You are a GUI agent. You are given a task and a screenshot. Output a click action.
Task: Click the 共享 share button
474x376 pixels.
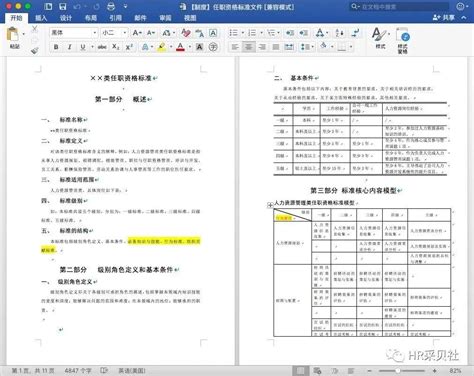(x=444, y=18)
